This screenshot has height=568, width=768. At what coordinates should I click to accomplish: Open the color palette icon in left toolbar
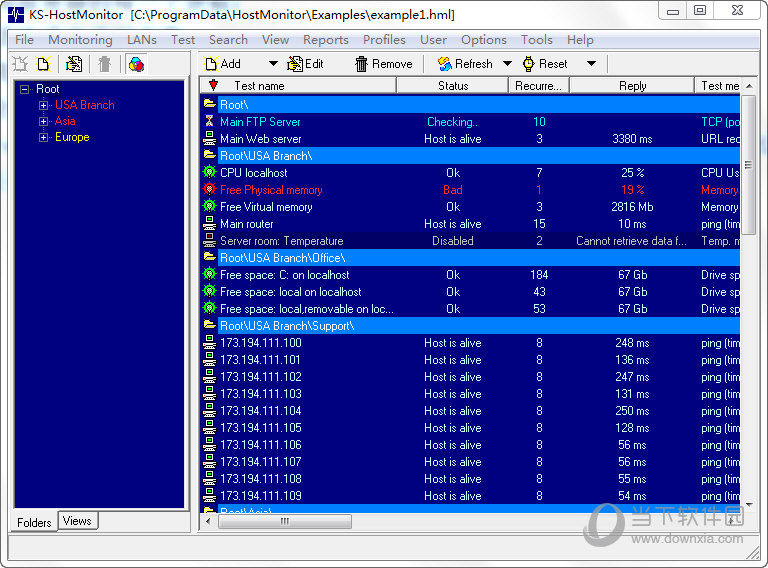[x=136, y=64]
